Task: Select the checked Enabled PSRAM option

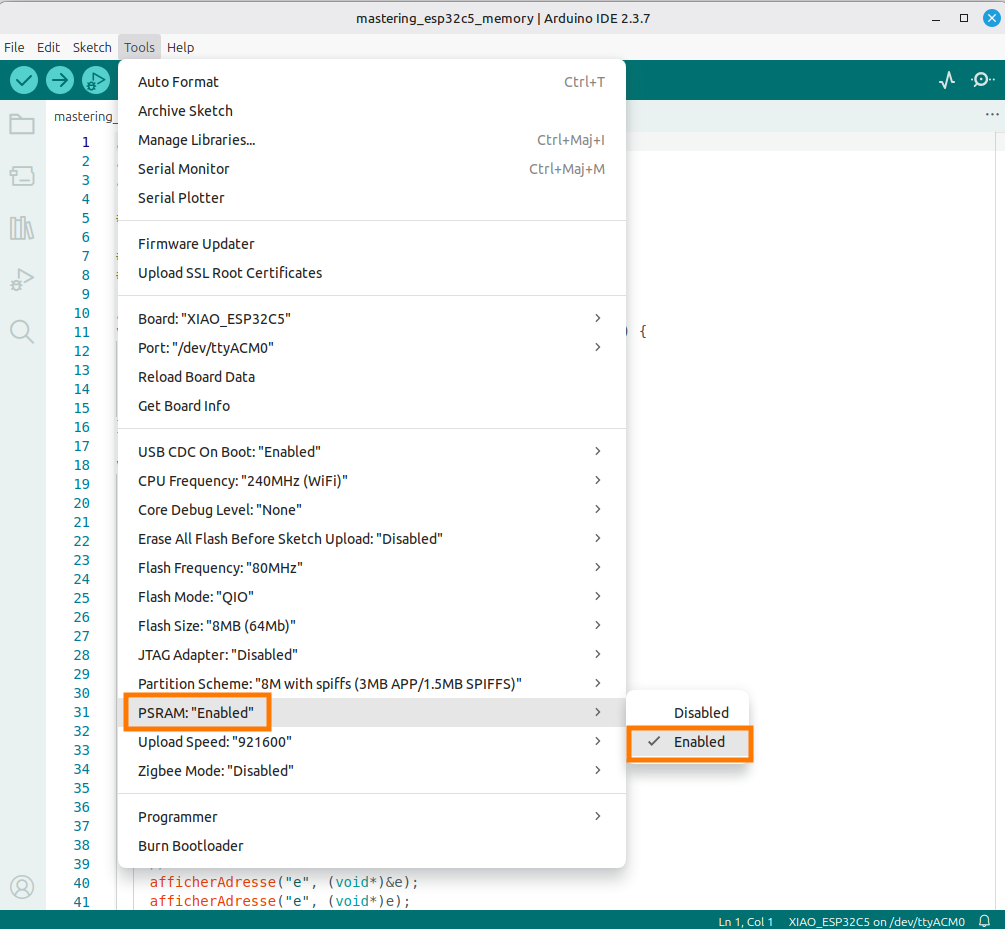Action: 699,742
